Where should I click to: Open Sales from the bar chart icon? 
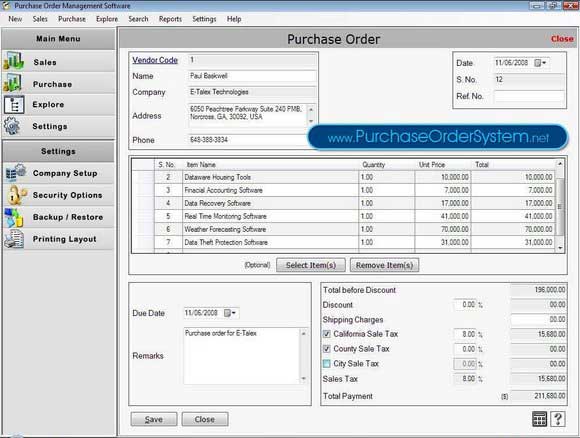[14, 61]
